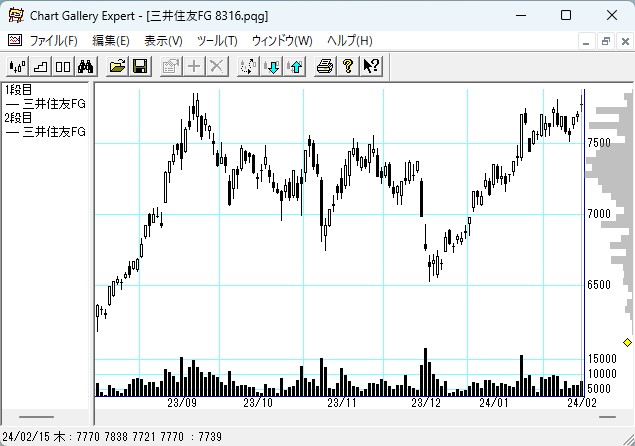Select 三井住友FG under 1段目

tap(54, 103)
